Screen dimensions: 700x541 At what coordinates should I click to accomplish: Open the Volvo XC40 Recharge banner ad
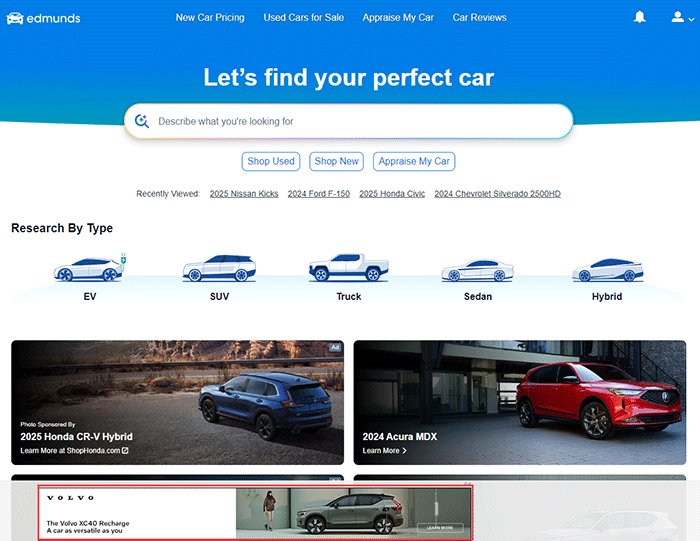click(255, 513)
